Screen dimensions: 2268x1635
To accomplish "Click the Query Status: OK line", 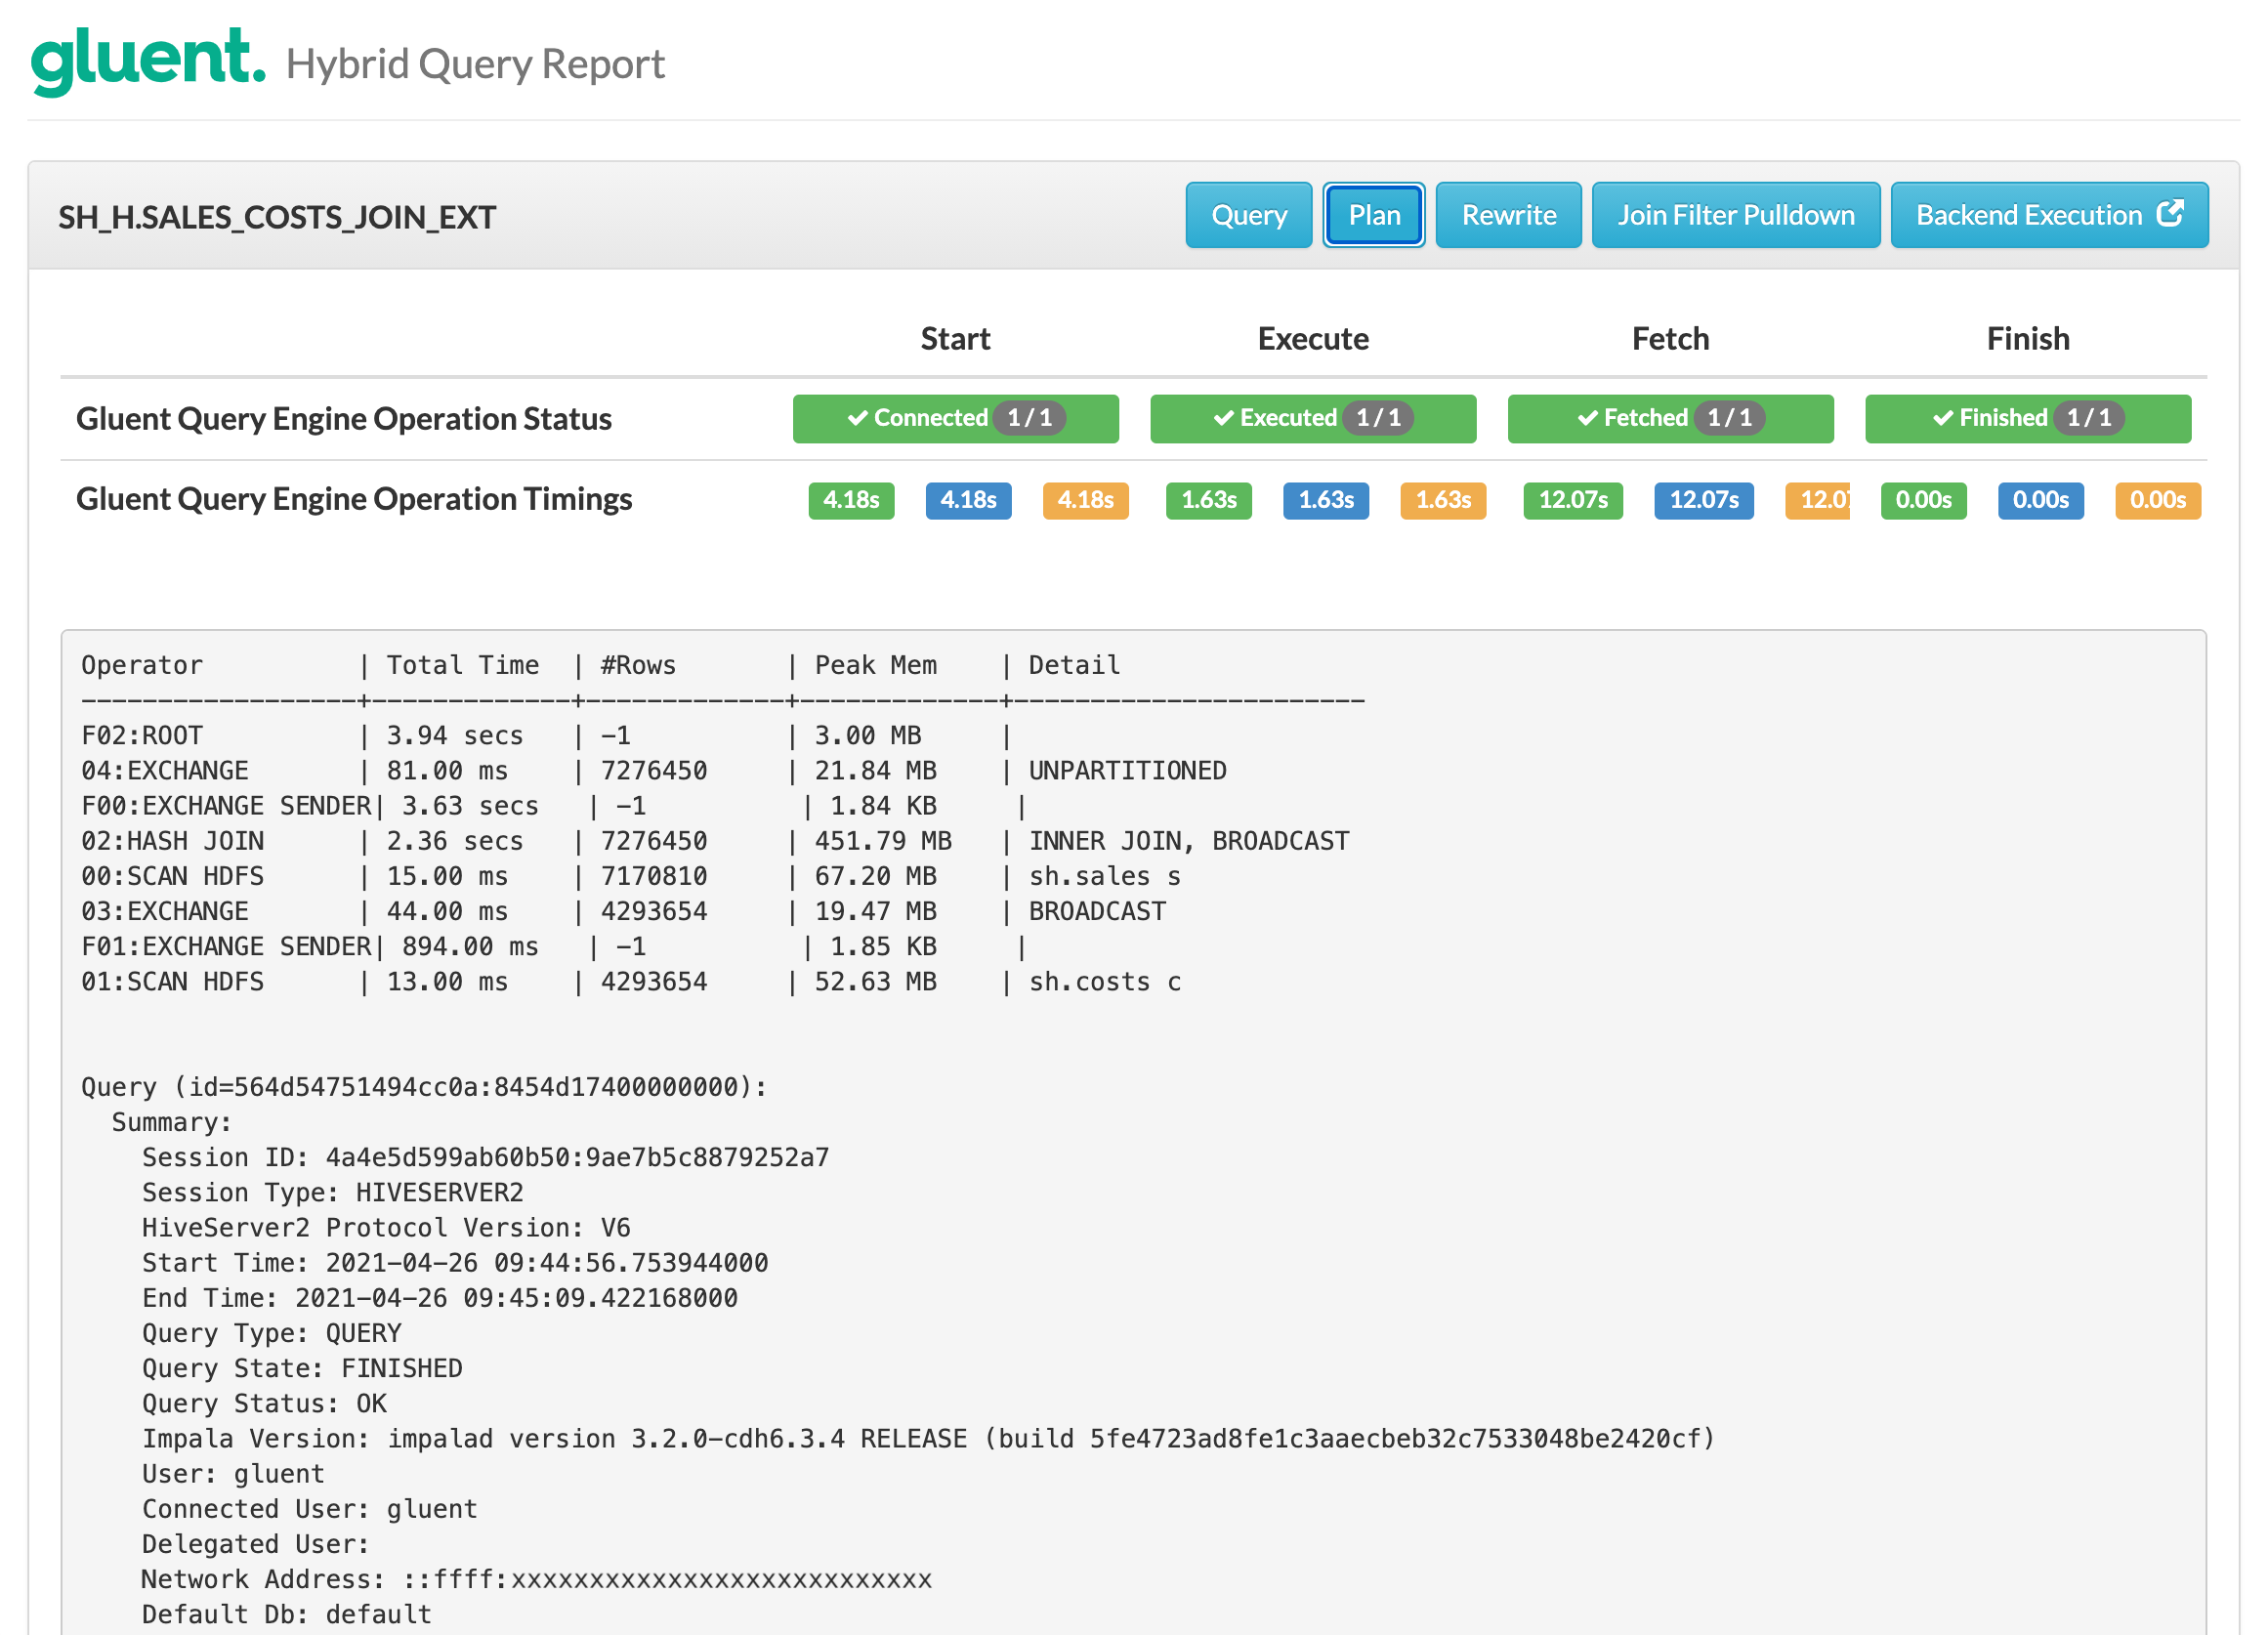I will click(x=264, y=1403).
